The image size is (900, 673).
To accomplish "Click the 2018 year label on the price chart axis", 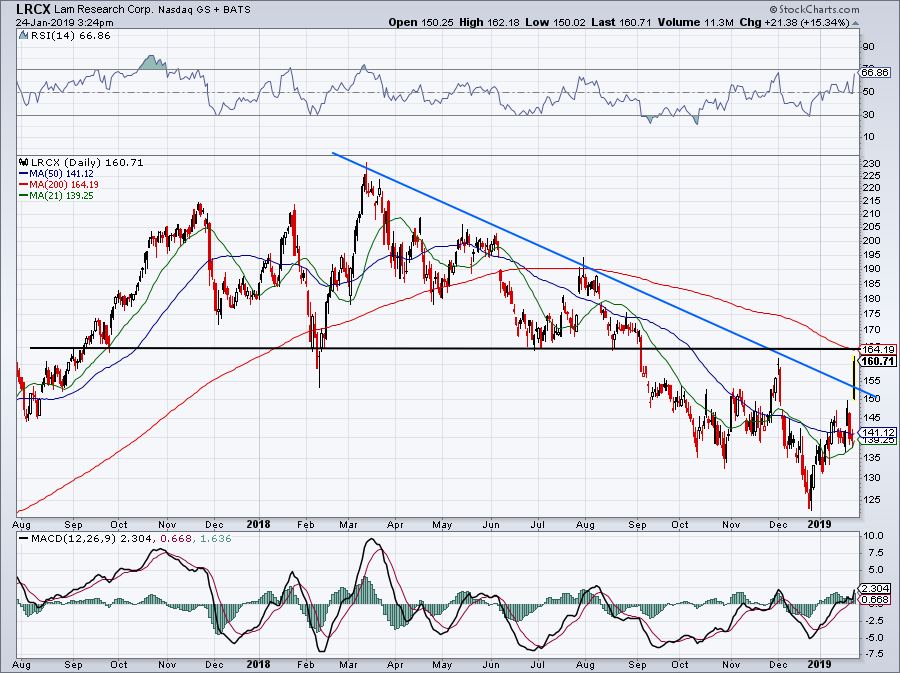I will (258, 524).
